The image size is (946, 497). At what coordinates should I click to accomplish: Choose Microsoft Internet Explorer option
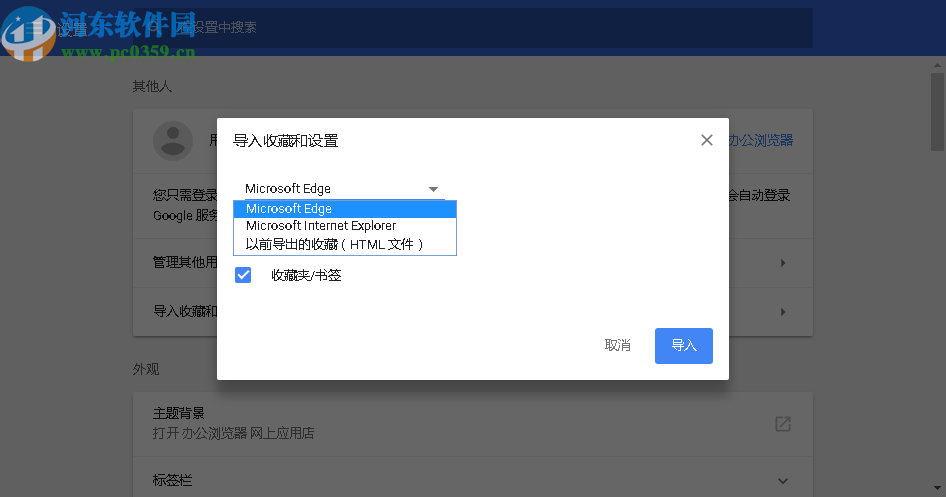pos(344,226)
